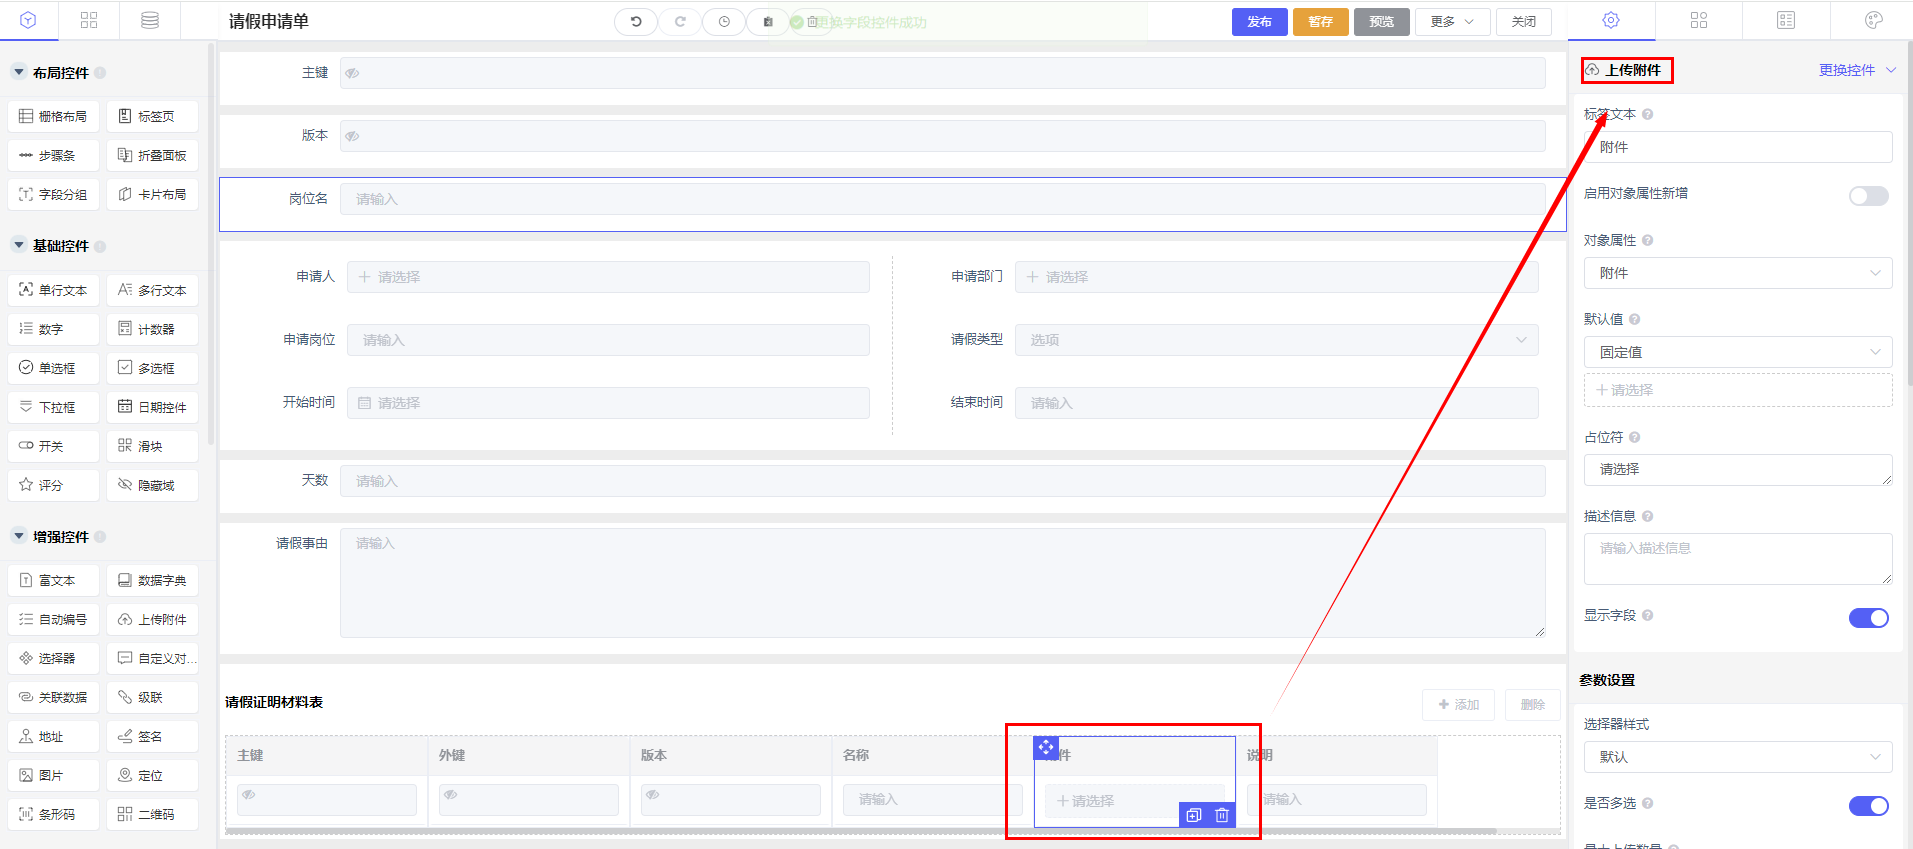1913x849 pixels.
Task: Click the 发布 button
Action: (x=1259, y=22)
